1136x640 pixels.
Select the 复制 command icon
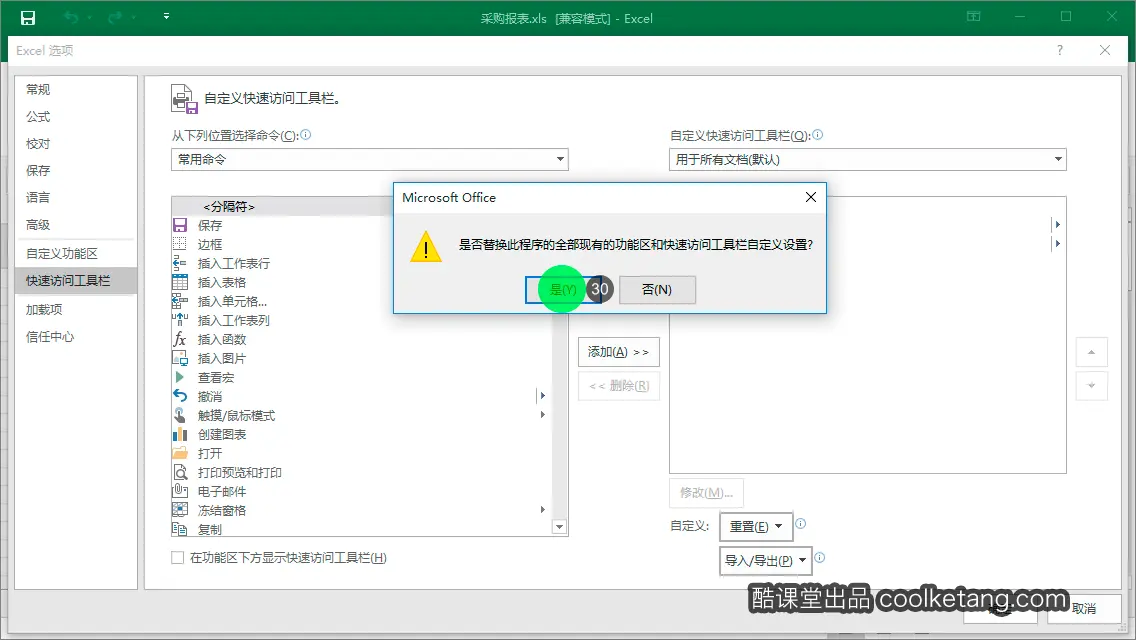click(x=180, y=529)
